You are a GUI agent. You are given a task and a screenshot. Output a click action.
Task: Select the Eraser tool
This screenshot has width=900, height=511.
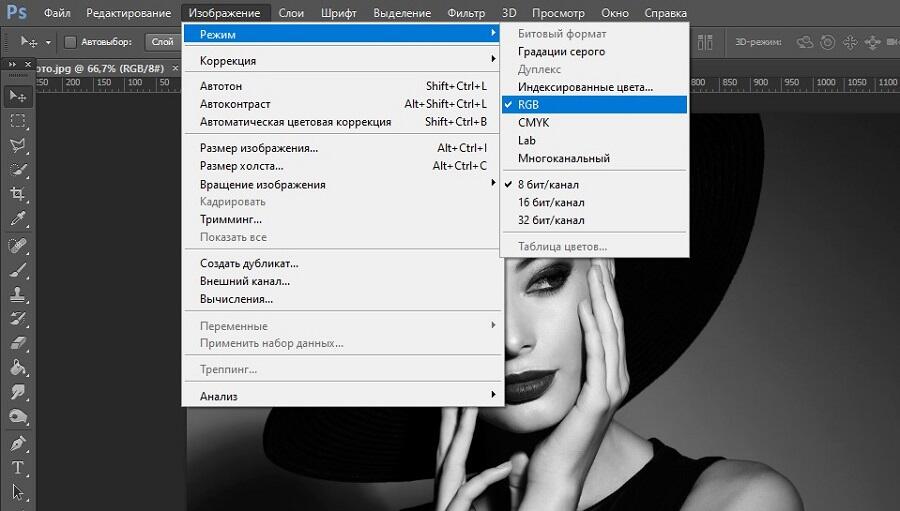[x=18, y=344]
